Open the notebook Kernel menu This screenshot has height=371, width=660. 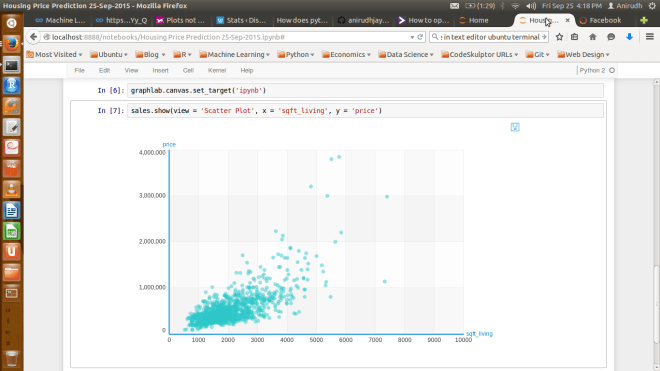tap(217, 70)
